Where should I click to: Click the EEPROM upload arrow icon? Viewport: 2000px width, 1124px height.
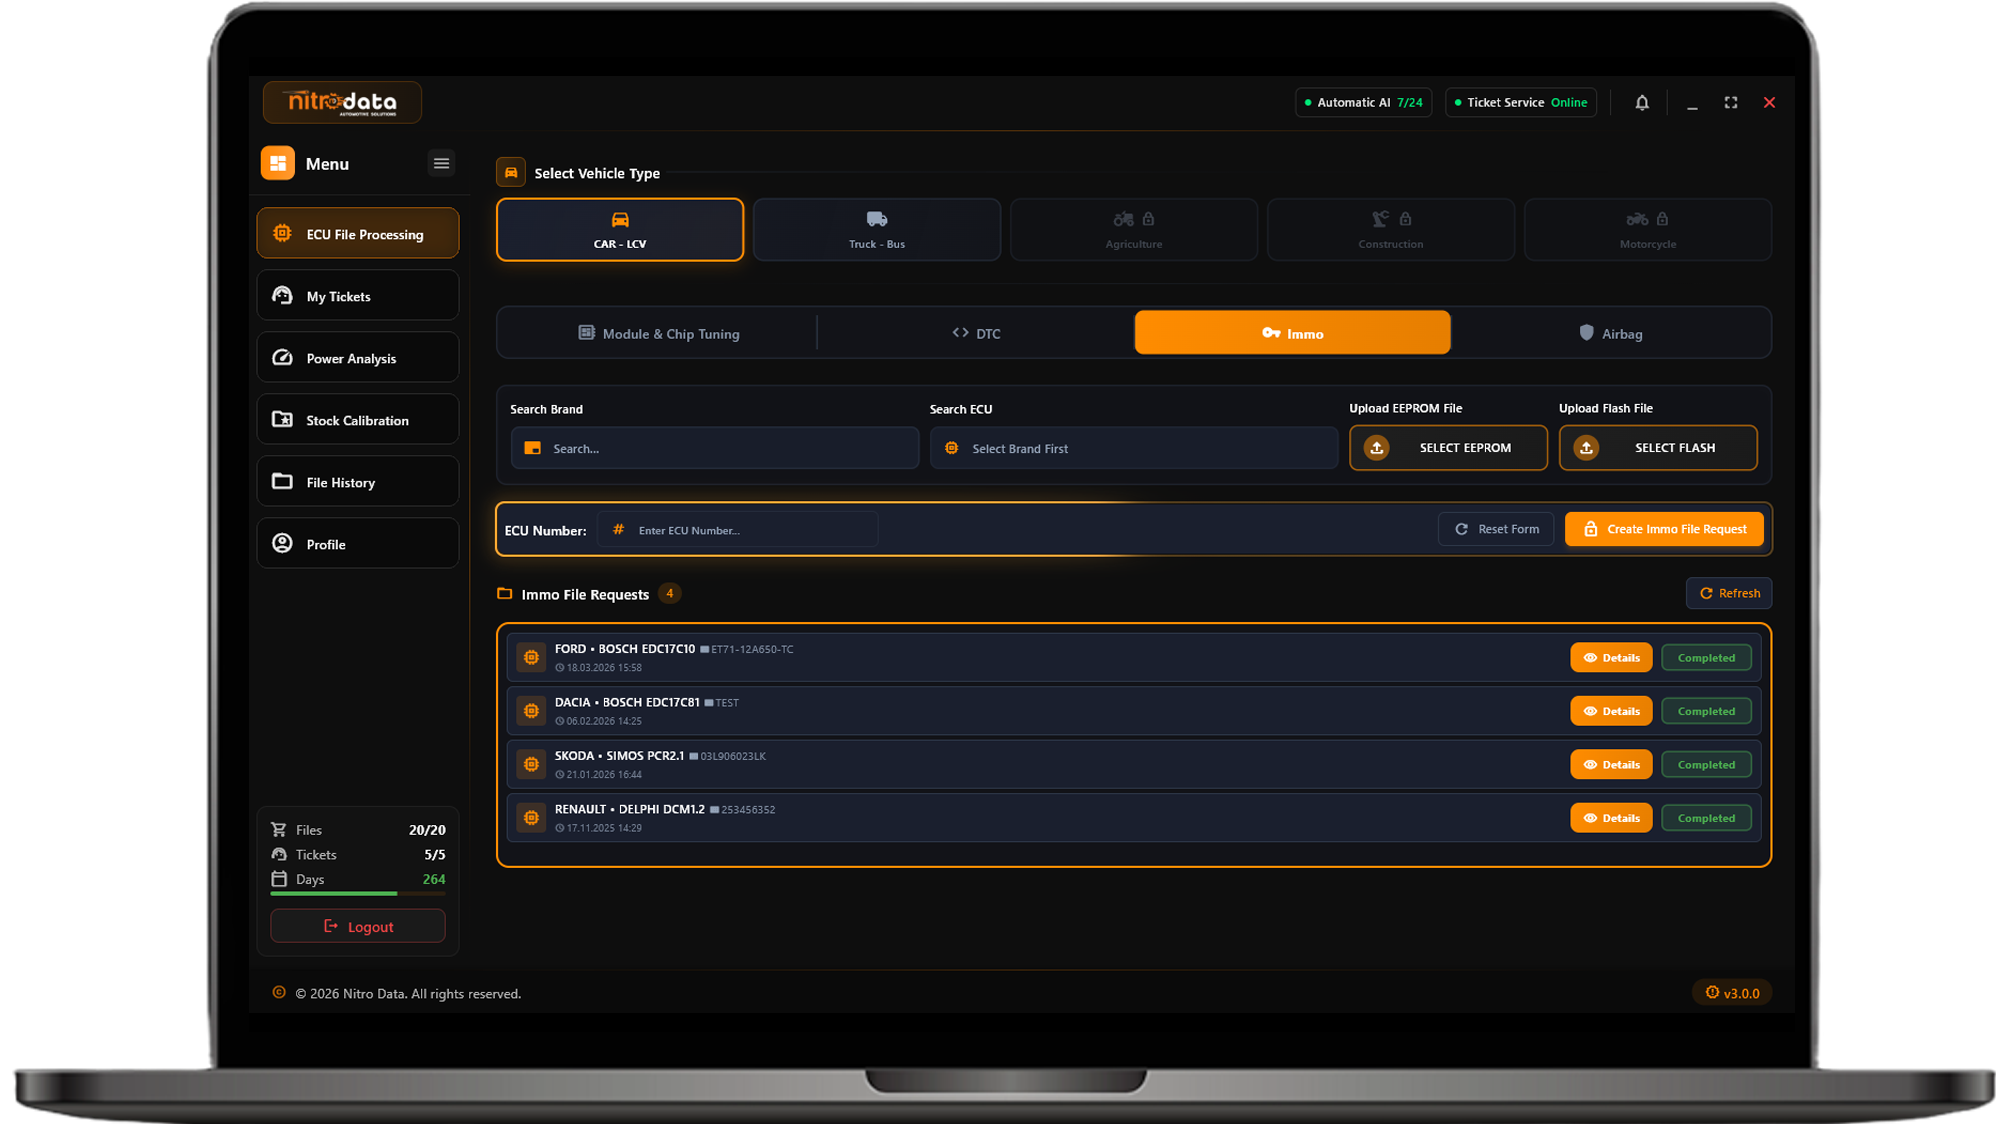click(x=1377, y=448)
